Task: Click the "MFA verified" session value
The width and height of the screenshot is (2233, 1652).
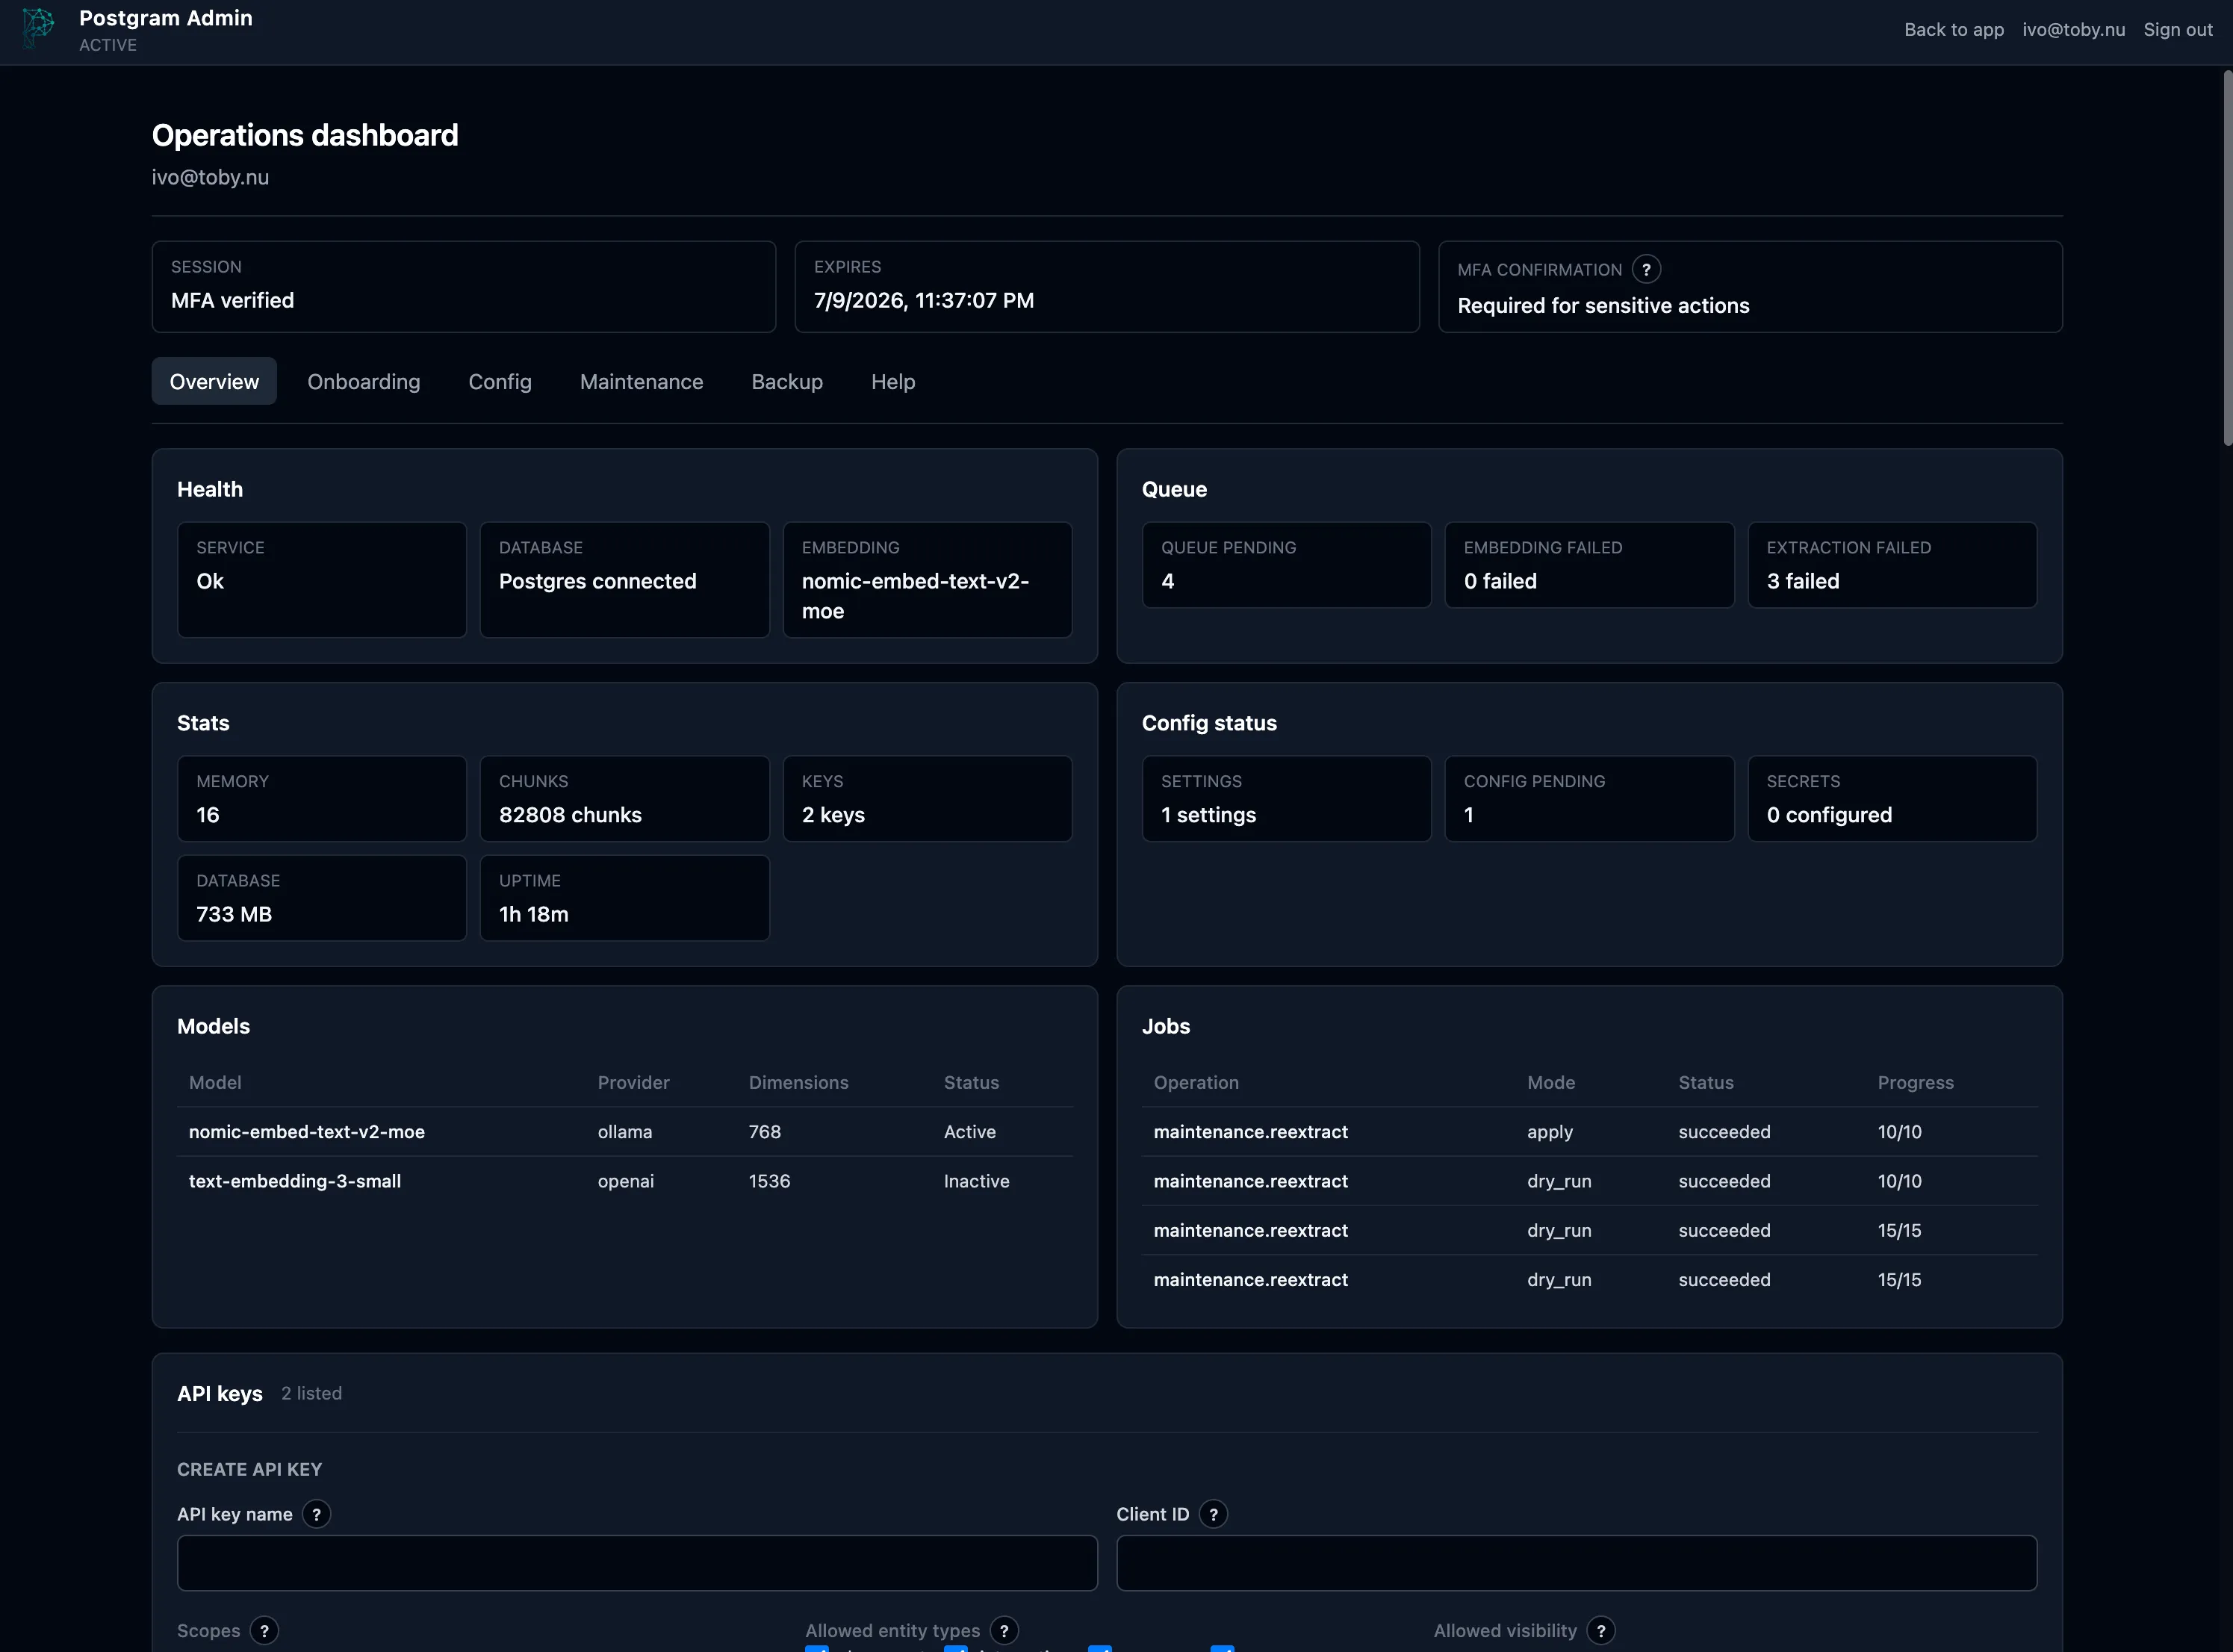Action: point(232,300)
